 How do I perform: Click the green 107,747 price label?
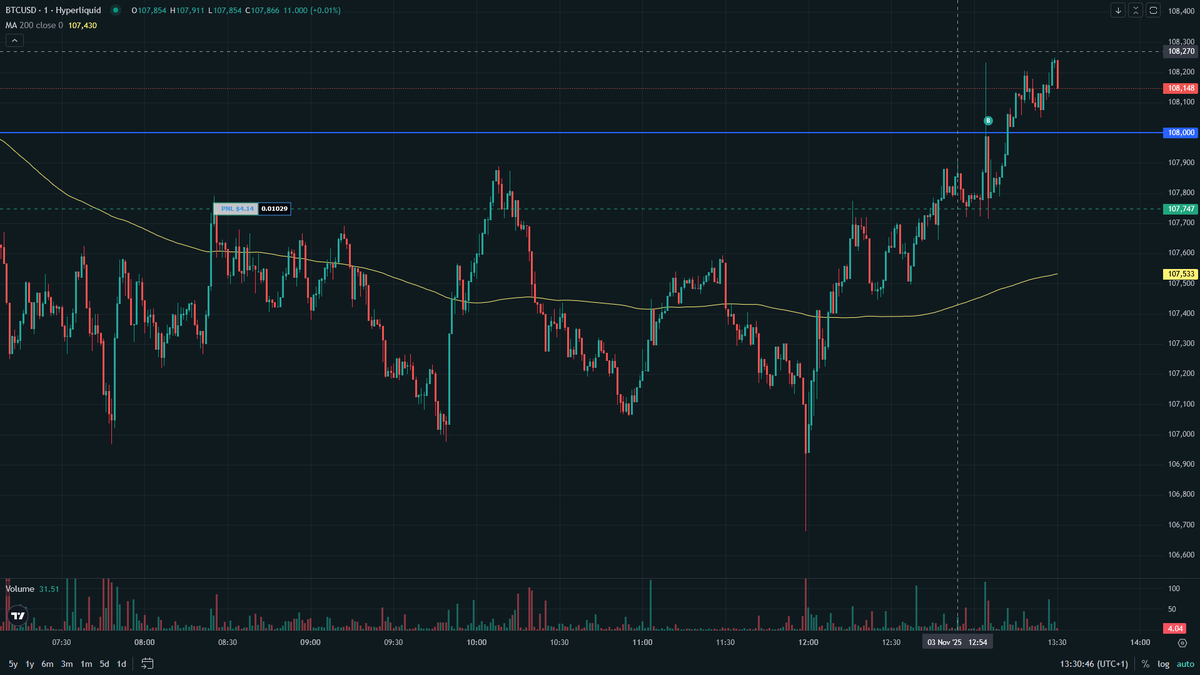[1181, 209]
